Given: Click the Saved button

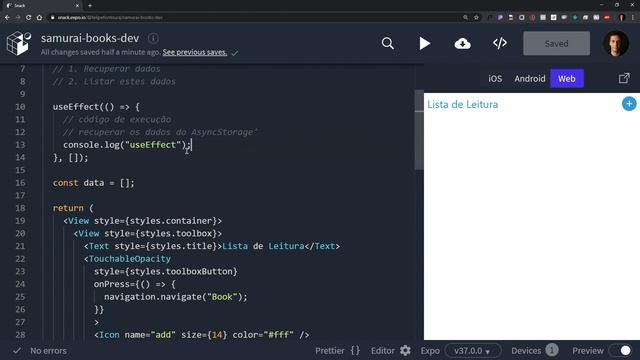Looking at the screenshot, I should 556,43.
